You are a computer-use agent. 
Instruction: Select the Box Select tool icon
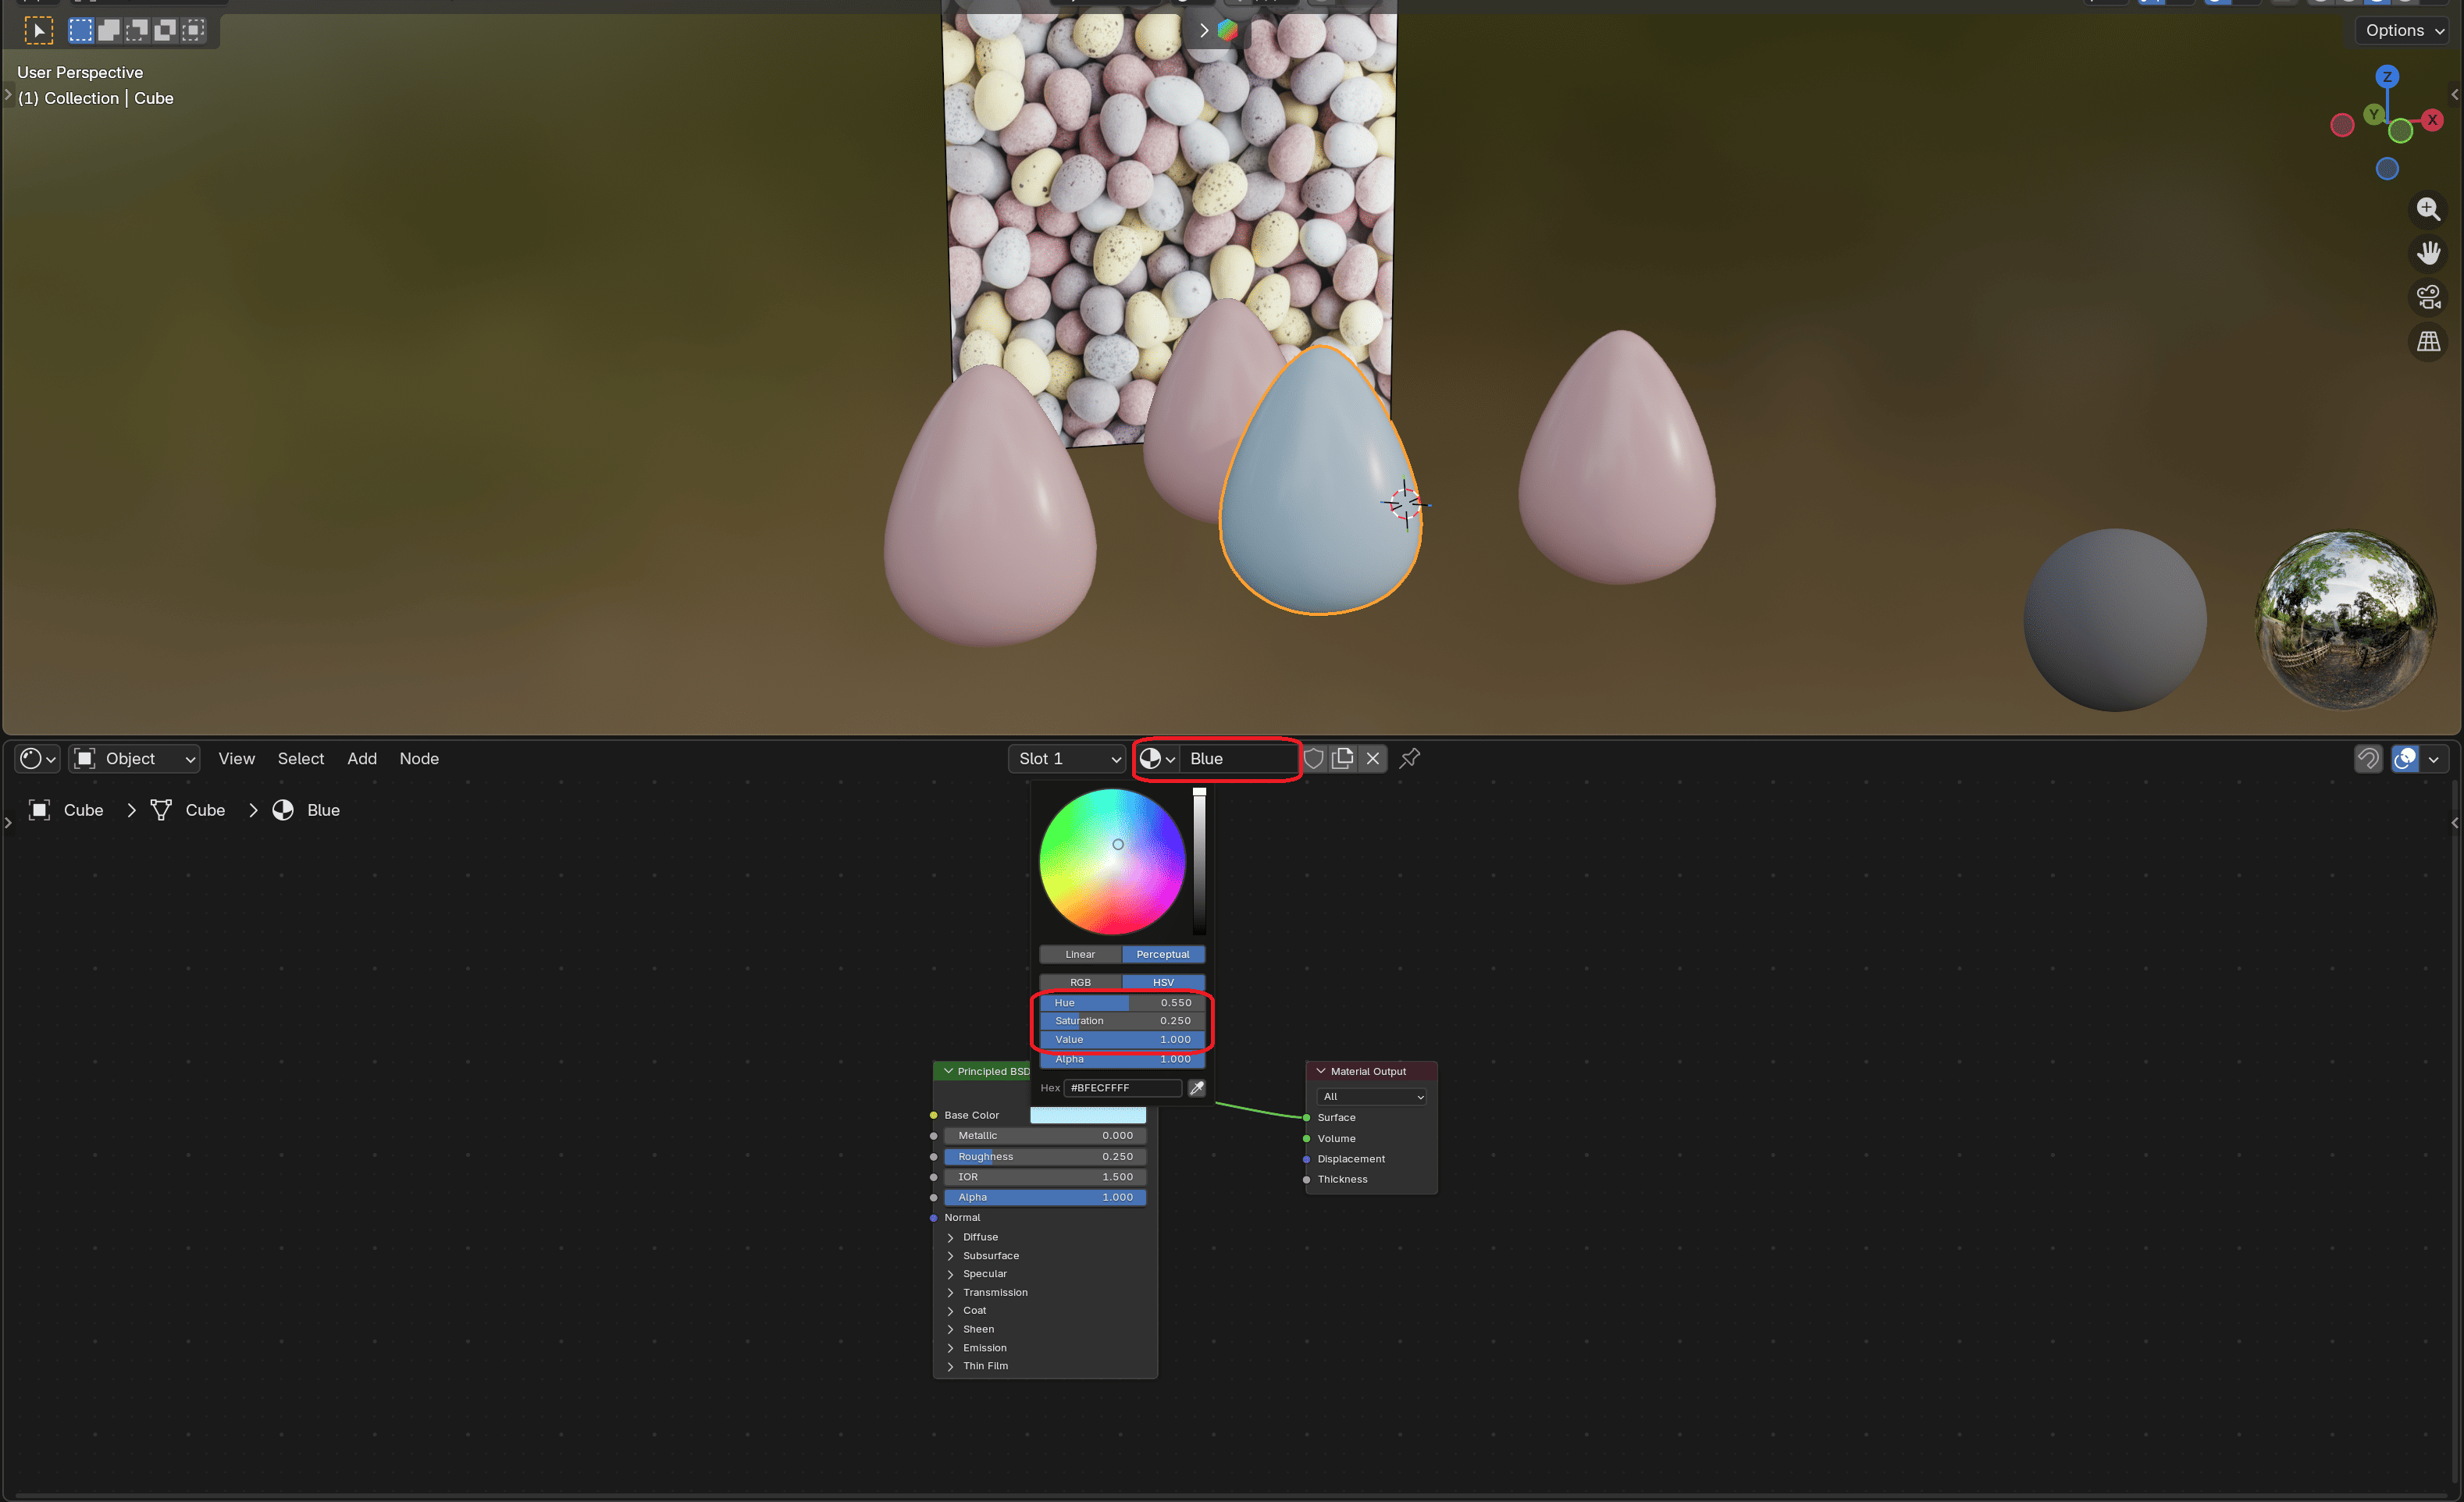click(38, 31)
